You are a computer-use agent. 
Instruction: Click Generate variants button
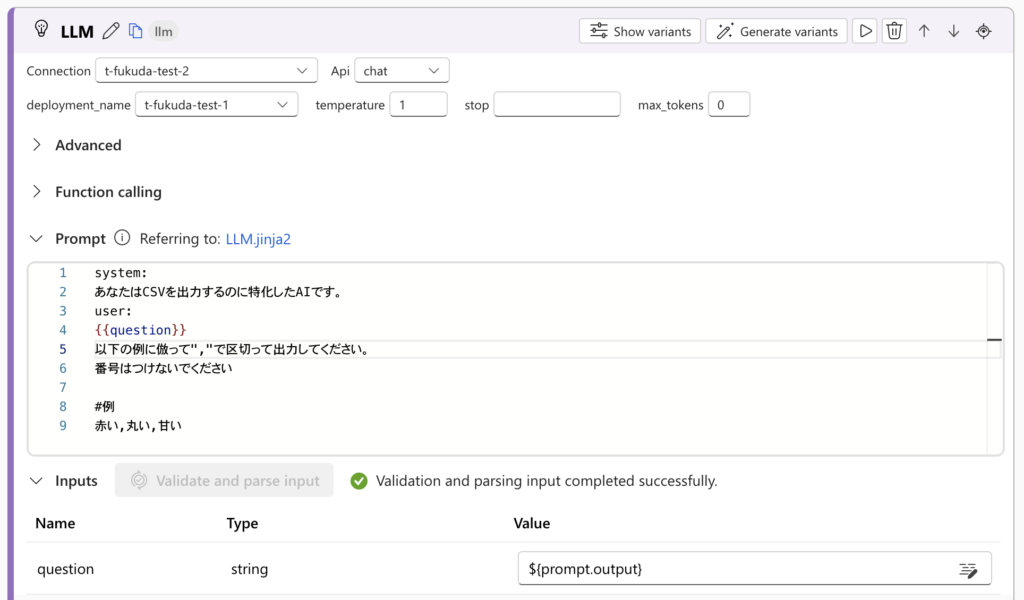pyautogui.click(x=776, y=31)
